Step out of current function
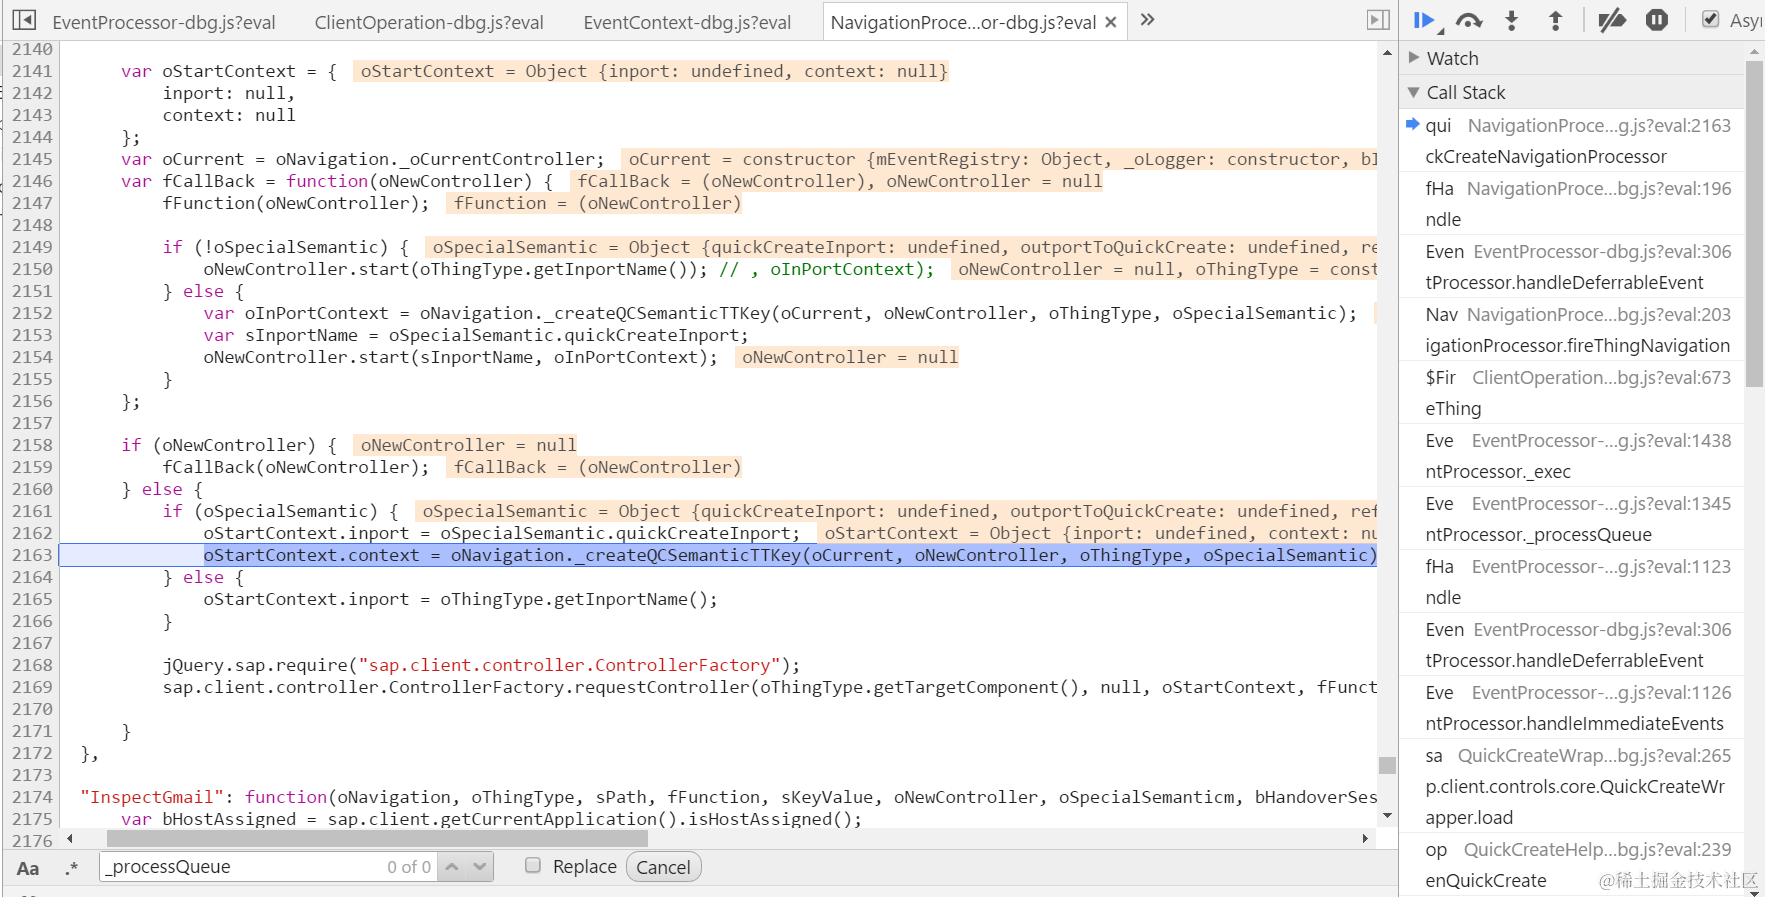The width and height of the screenshot is (1765, 897). point(1555,20)
